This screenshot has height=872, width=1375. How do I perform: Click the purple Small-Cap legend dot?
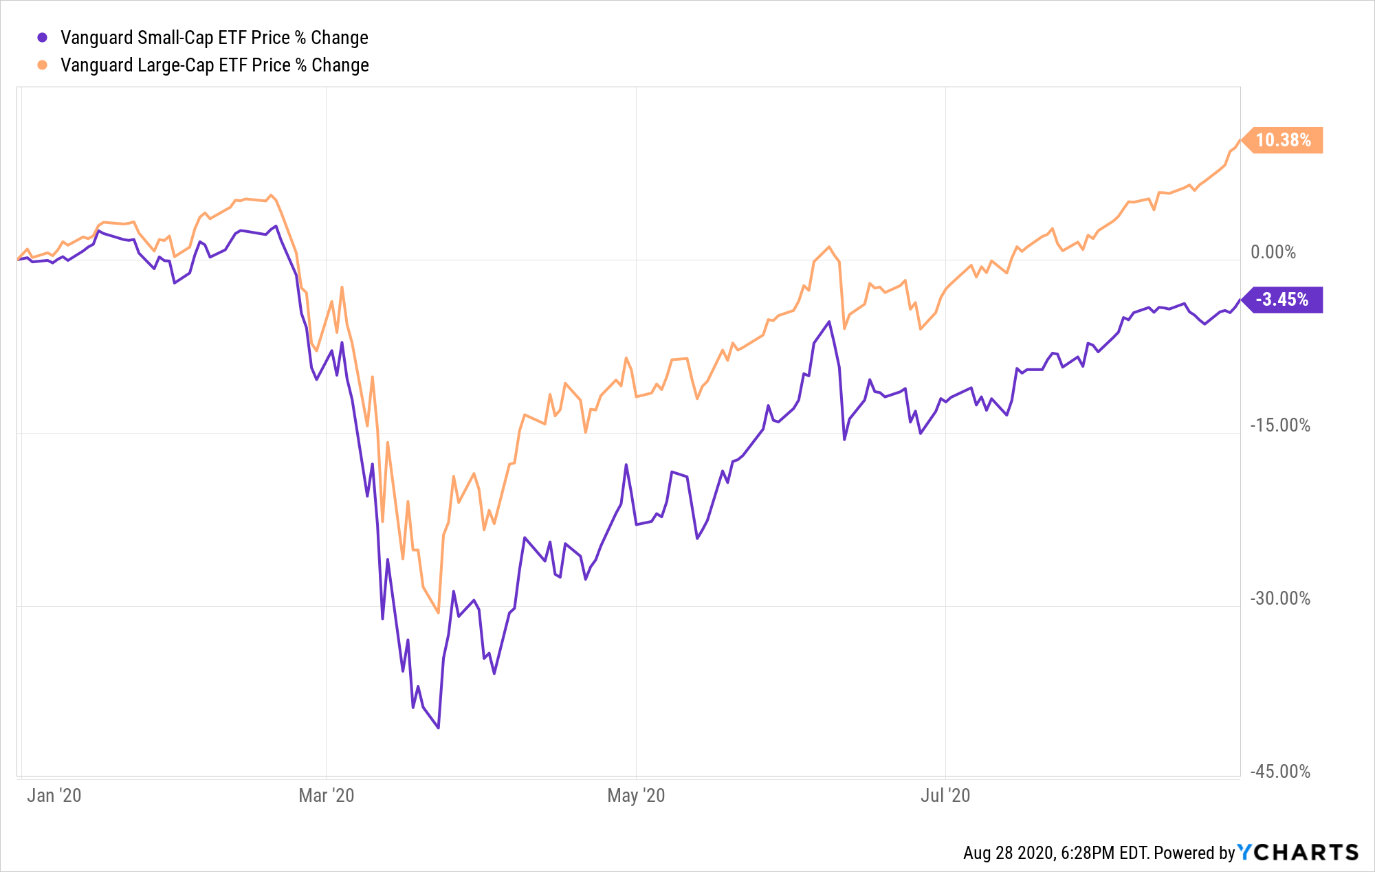coord(42,38)
